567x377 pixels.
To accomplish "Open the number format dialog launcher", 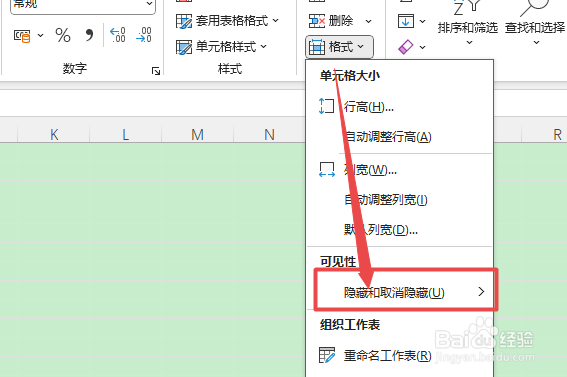I will coord(156,71).
